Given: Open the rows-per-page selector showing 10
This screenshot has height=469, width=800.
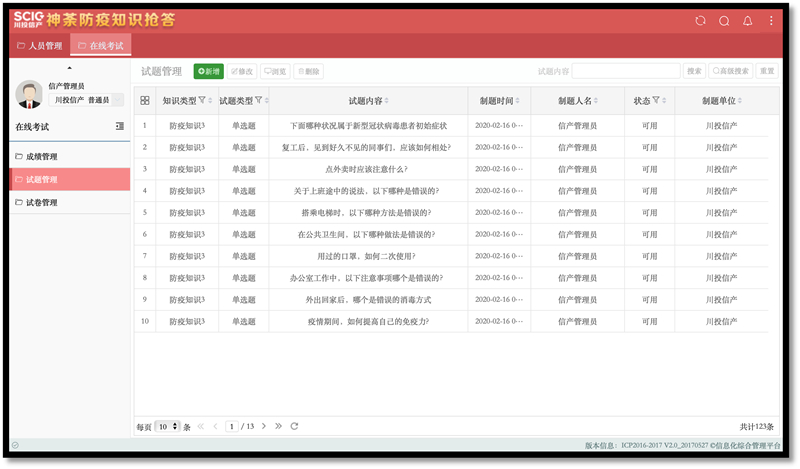Looking at the screenshot, I should 168,426.
